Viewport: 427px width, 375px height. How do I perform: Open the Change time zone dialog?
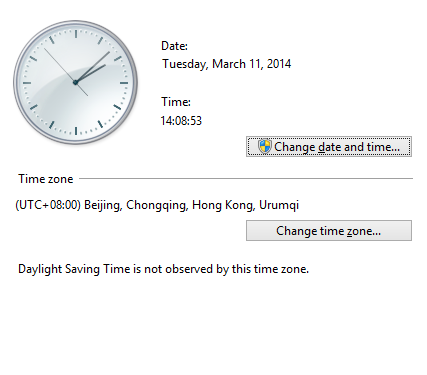329,231
